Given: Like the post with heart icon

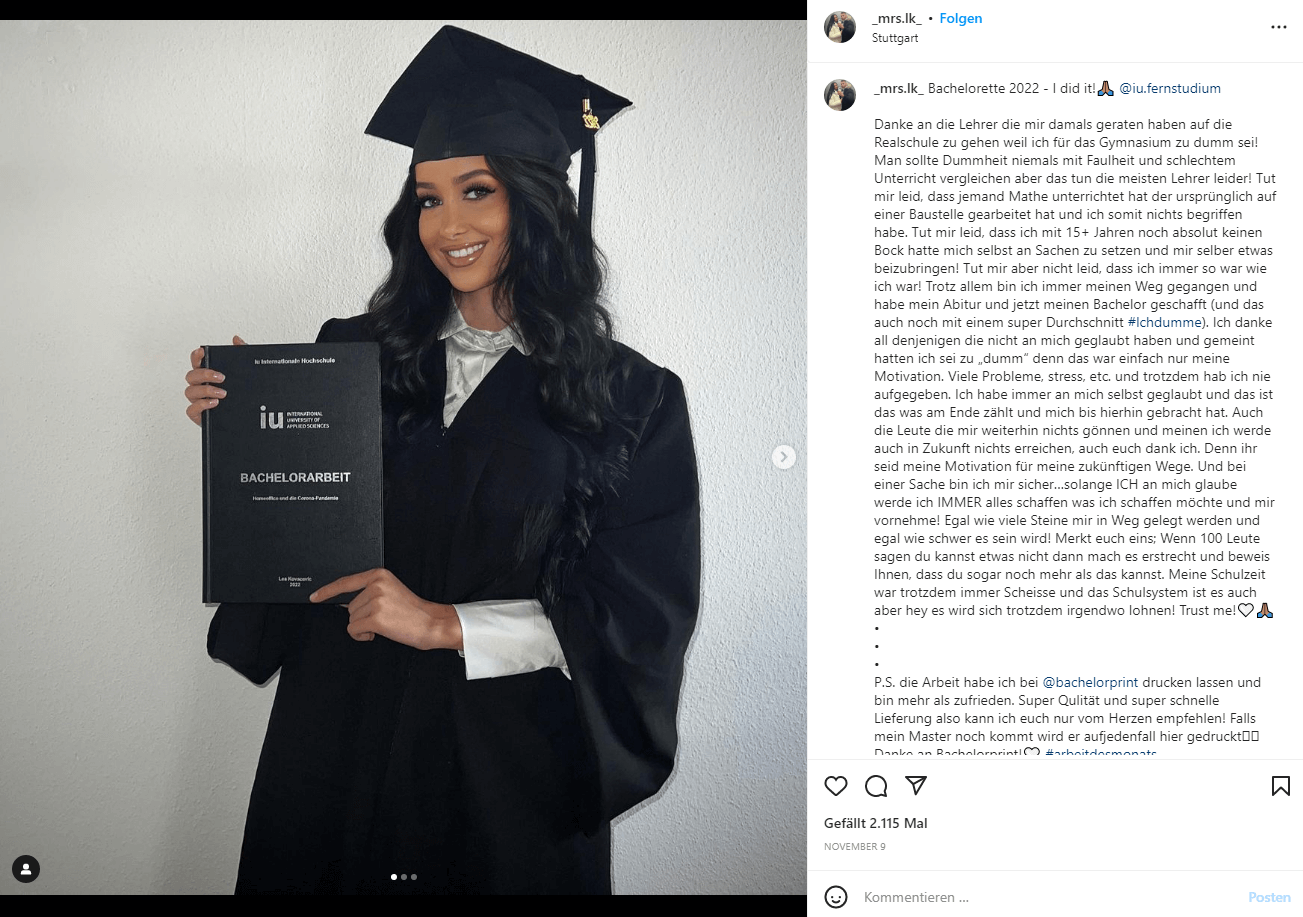Looking at the screenshot, I should click(x=836, y=786).
